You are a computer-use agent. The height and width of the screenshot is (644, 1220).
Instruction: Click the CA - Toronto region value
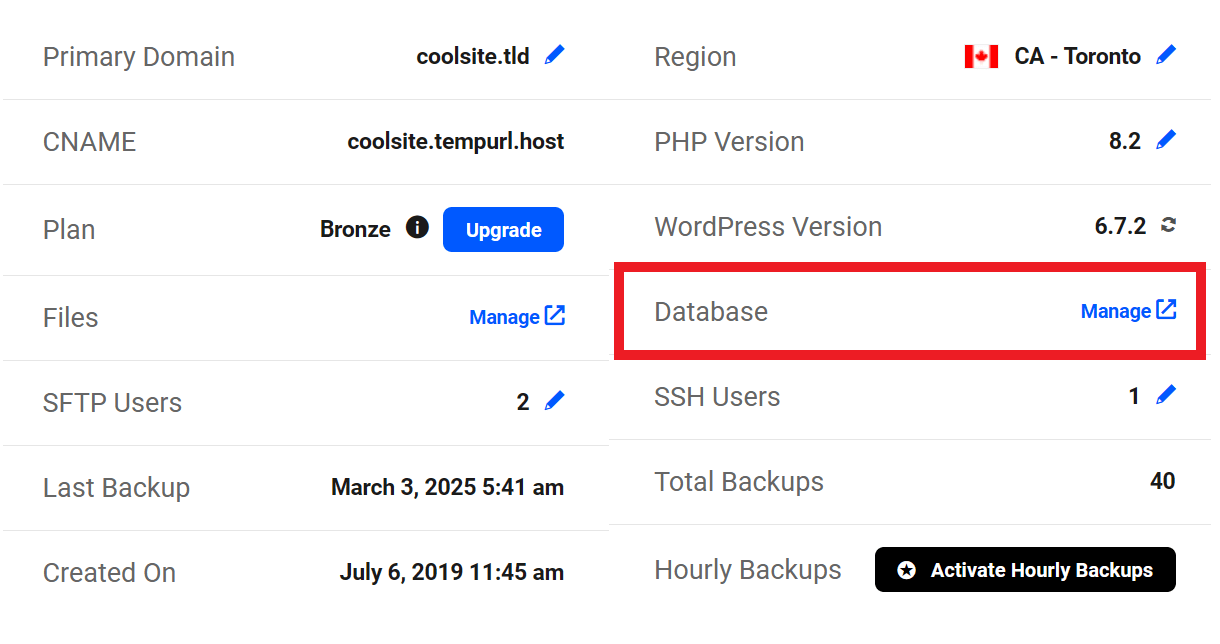(x=1077, y=56)
